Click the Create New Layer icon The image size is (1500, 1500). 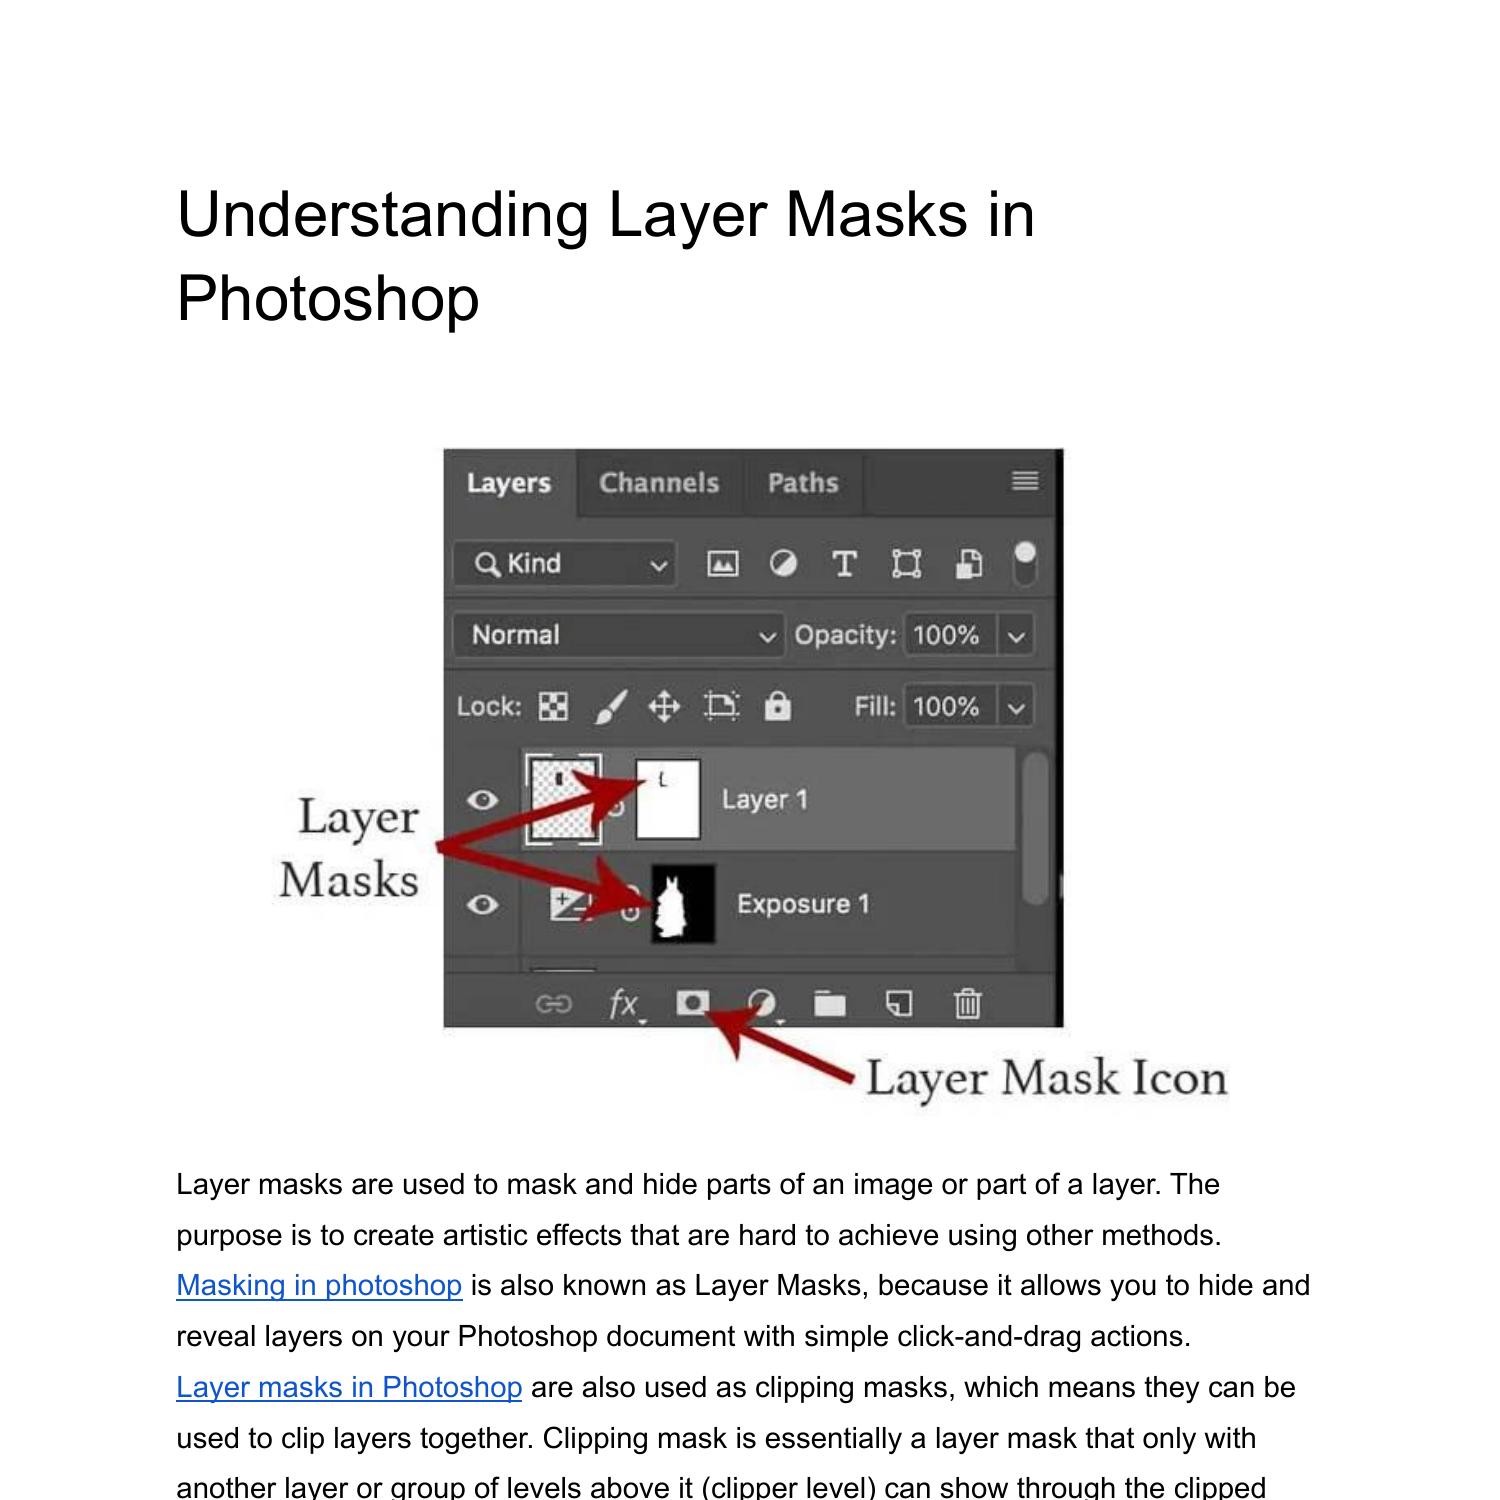tap(897, 1003)
